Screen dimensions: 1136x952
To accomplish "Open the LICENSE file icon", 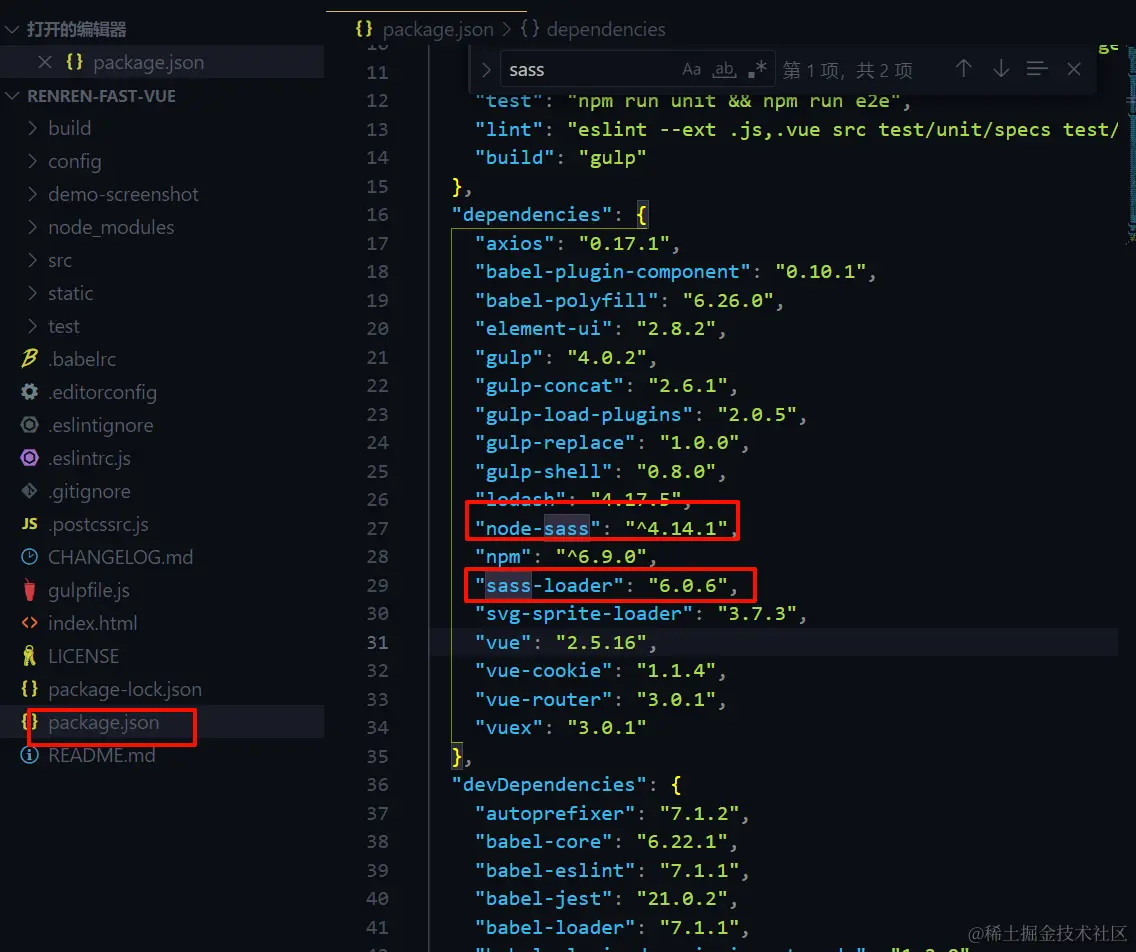I will (30, 656).
